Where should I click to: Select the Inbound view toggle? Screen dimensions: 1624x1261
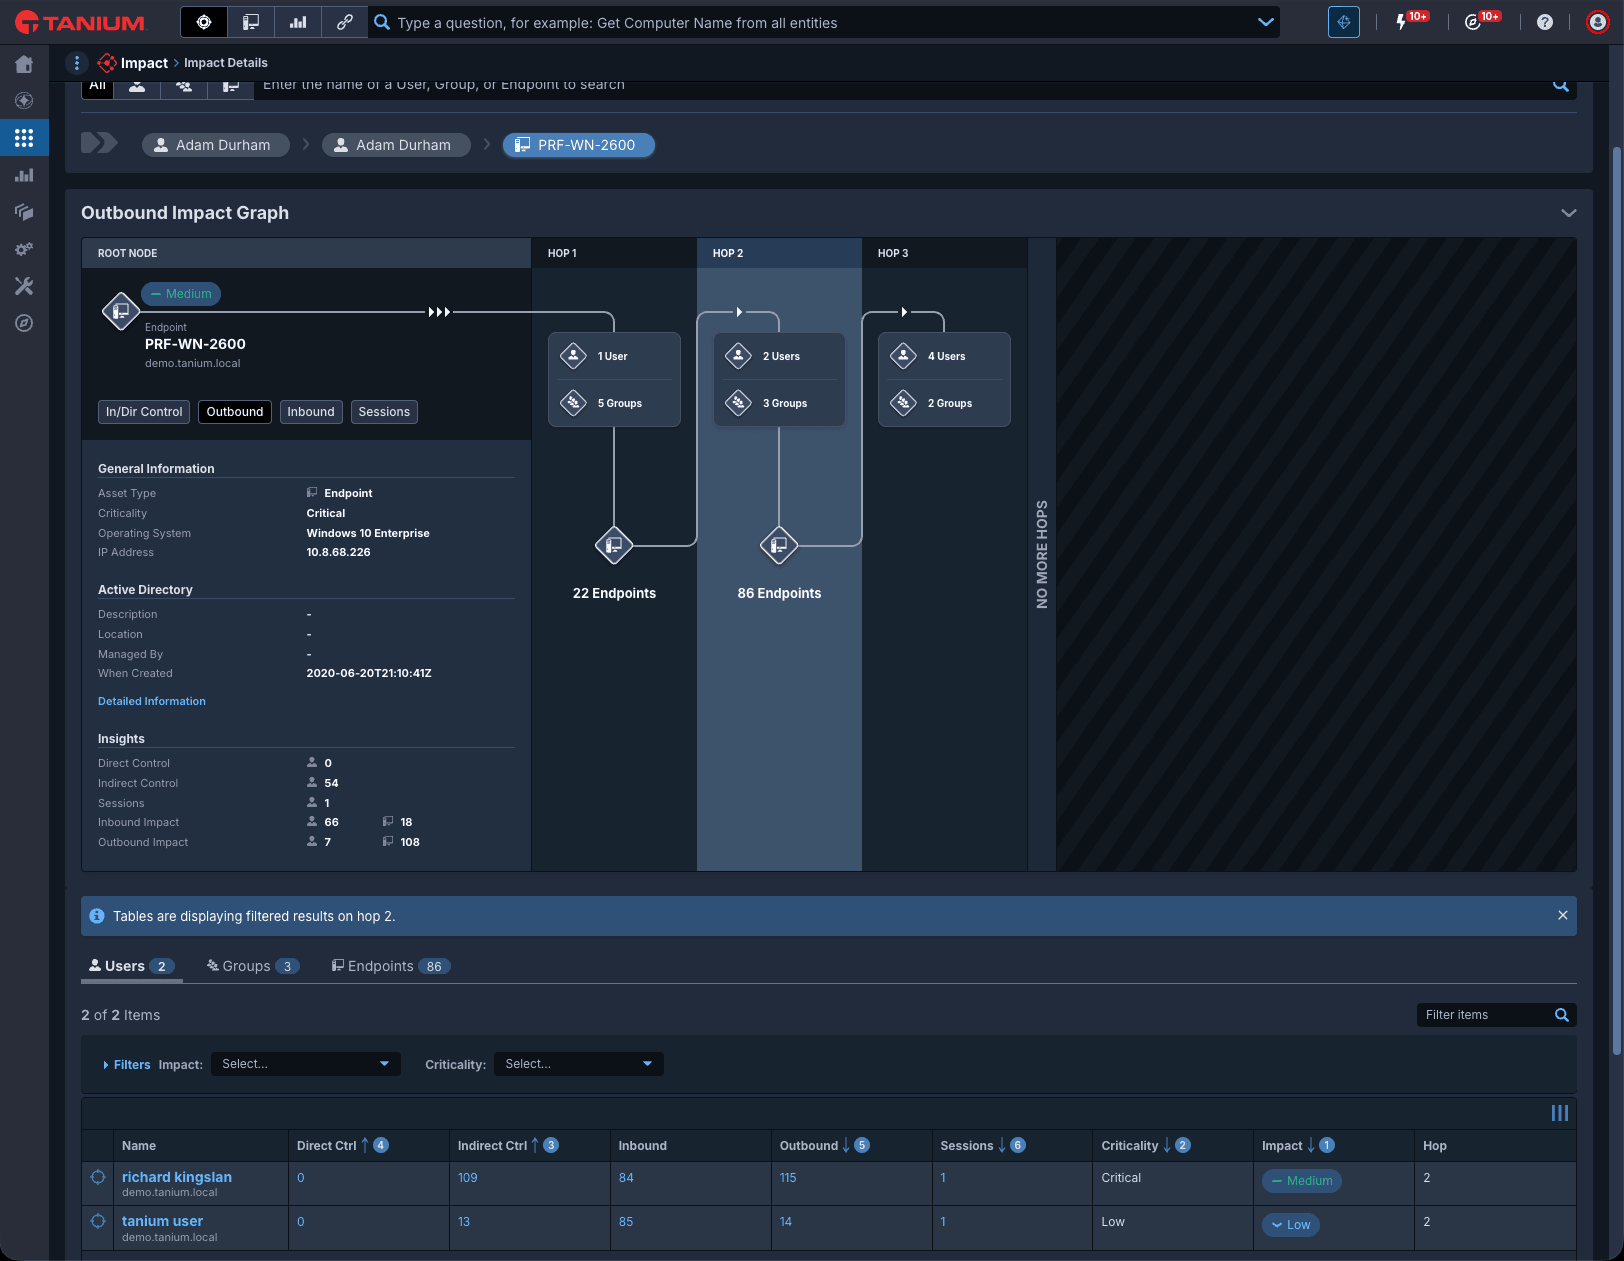tap(311, 412)
